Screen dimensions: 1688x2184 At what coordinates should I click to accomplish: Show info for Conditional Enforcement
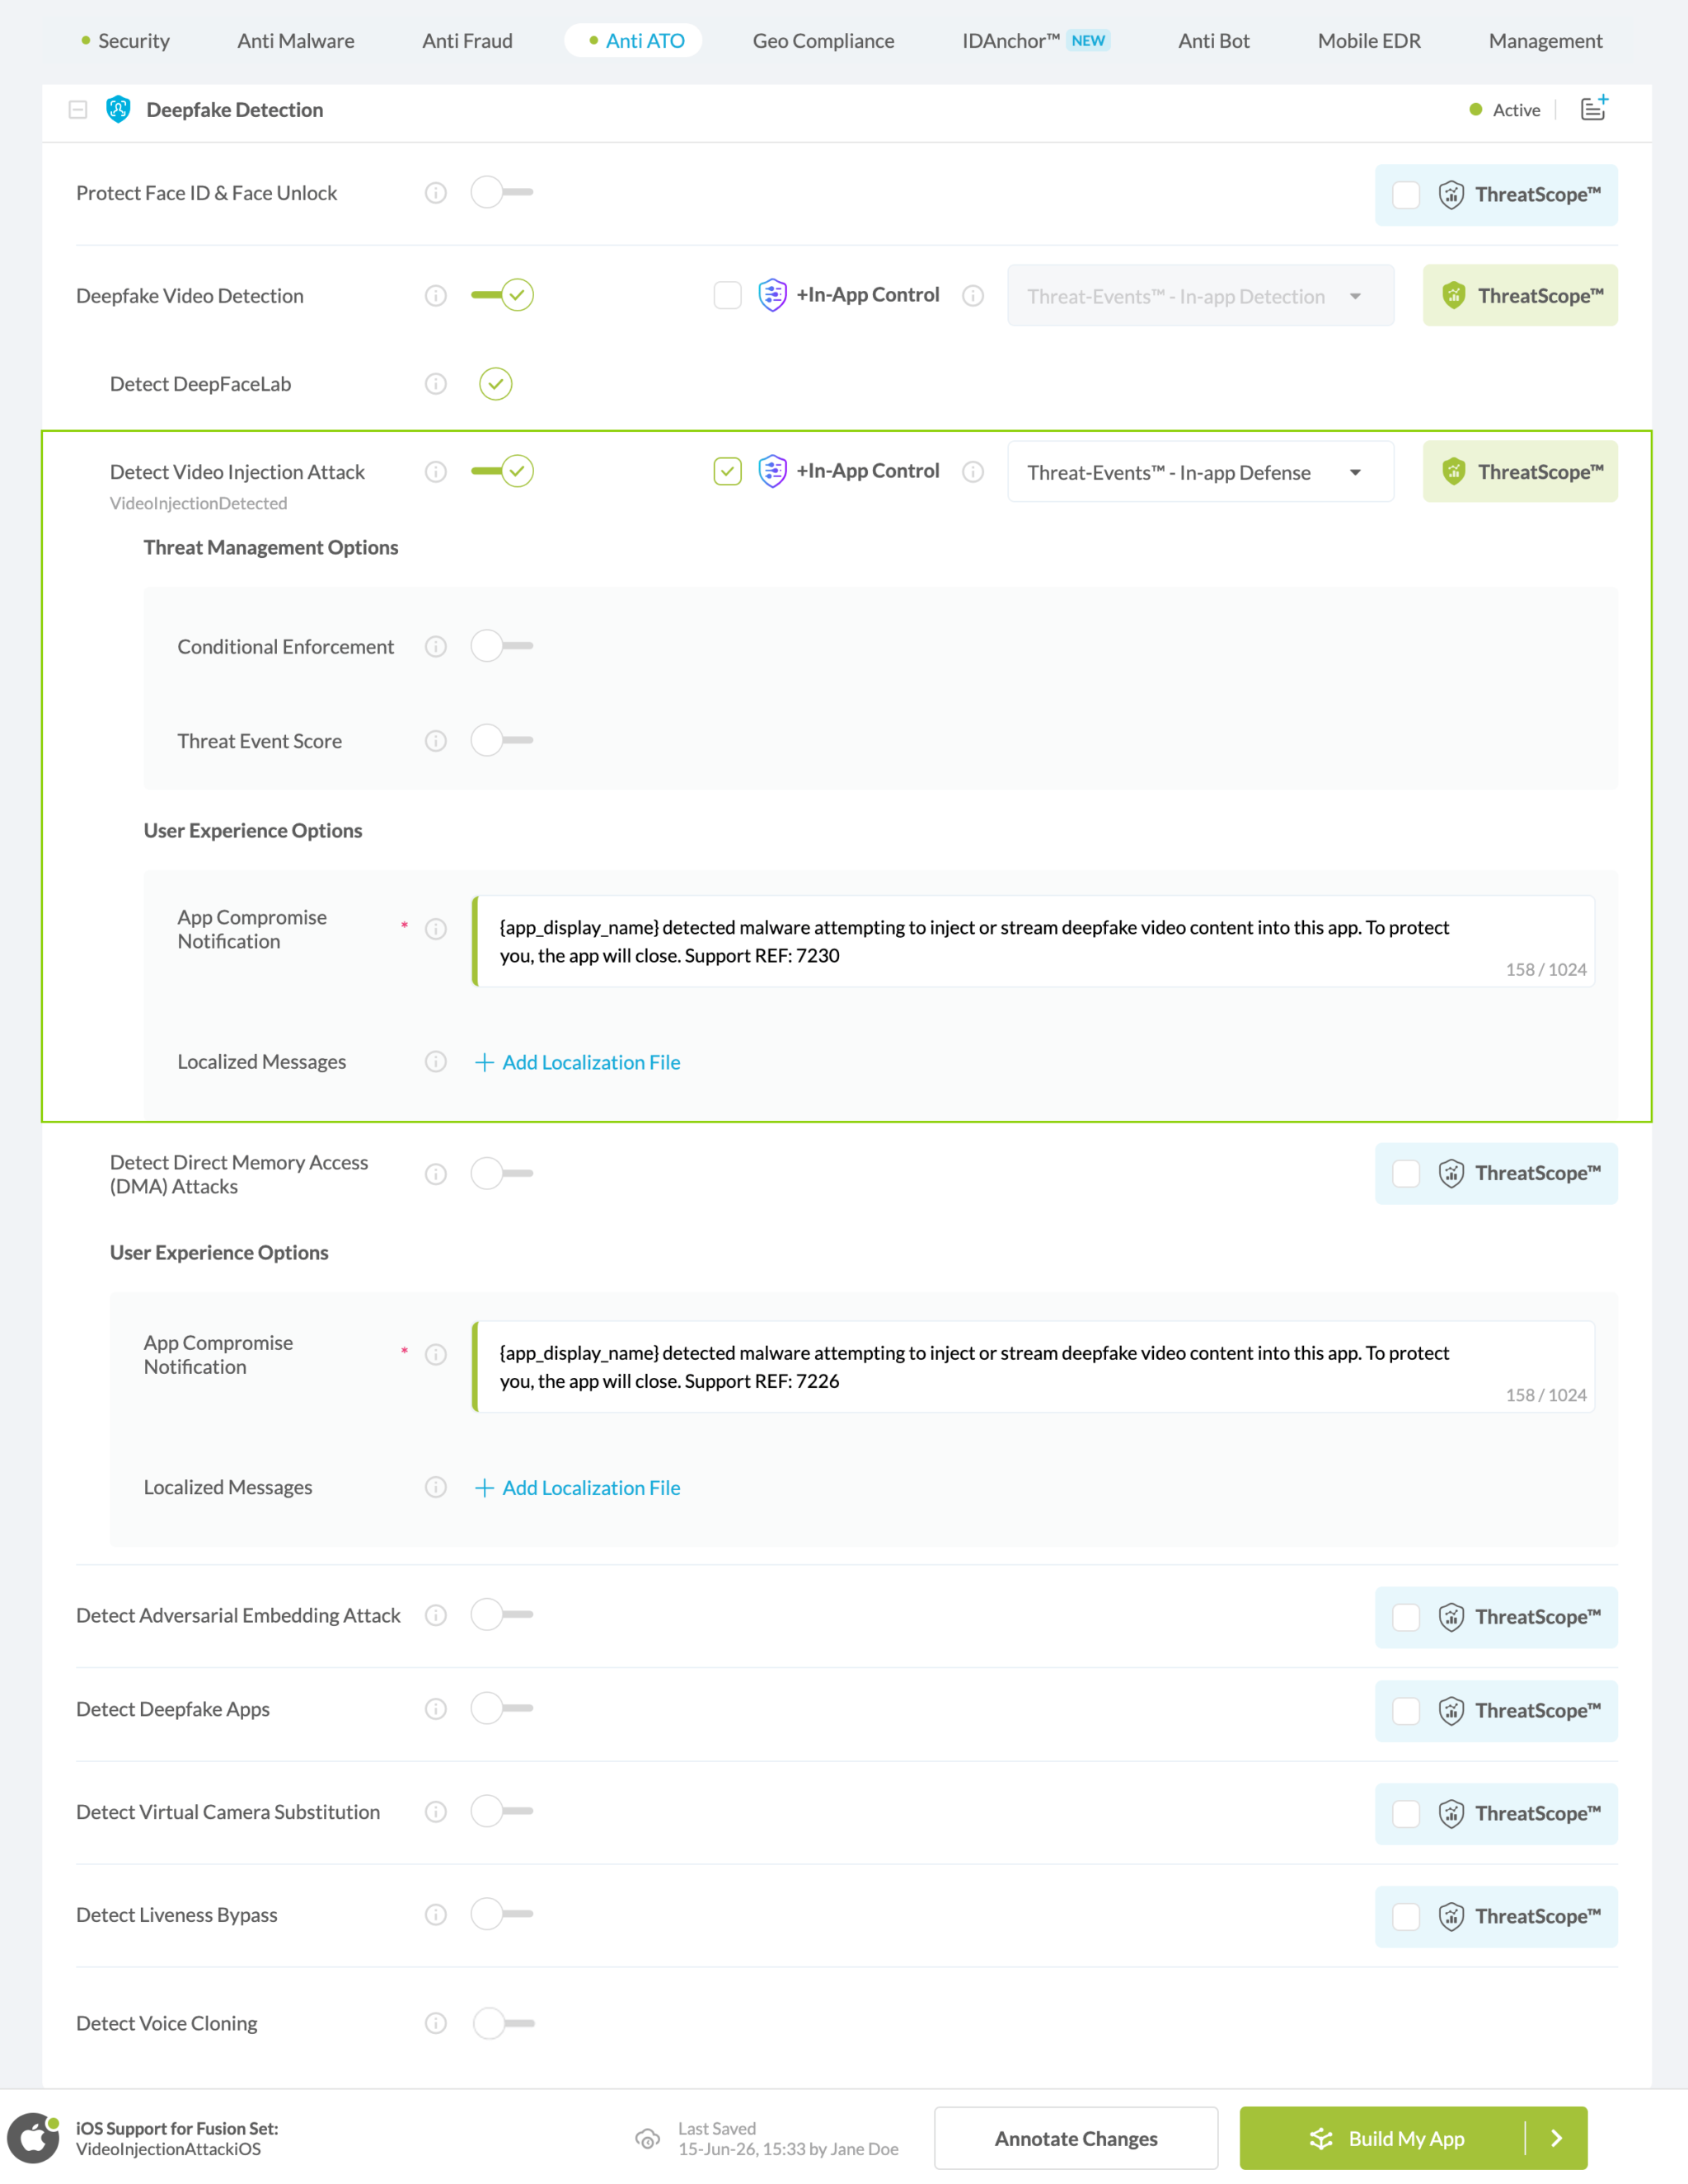coord(436,647)
